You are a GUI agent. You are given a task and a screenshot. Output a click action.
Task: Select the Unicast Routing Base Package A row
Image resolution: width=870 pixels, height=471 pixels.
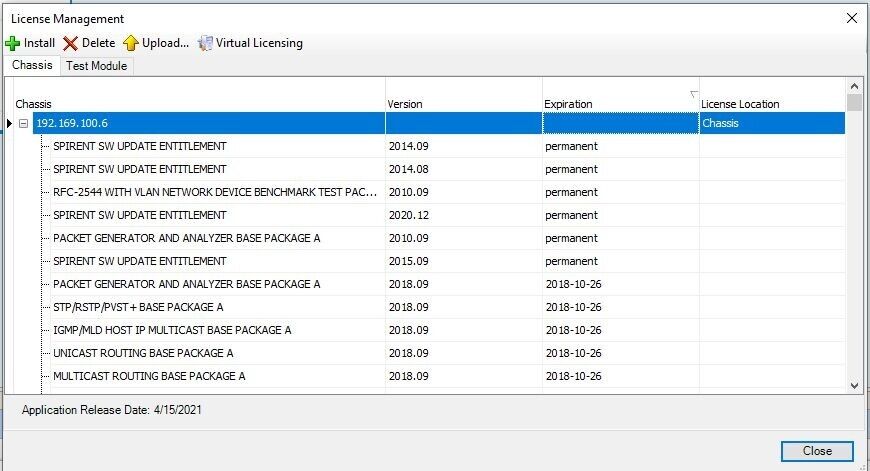coord(143,353)
